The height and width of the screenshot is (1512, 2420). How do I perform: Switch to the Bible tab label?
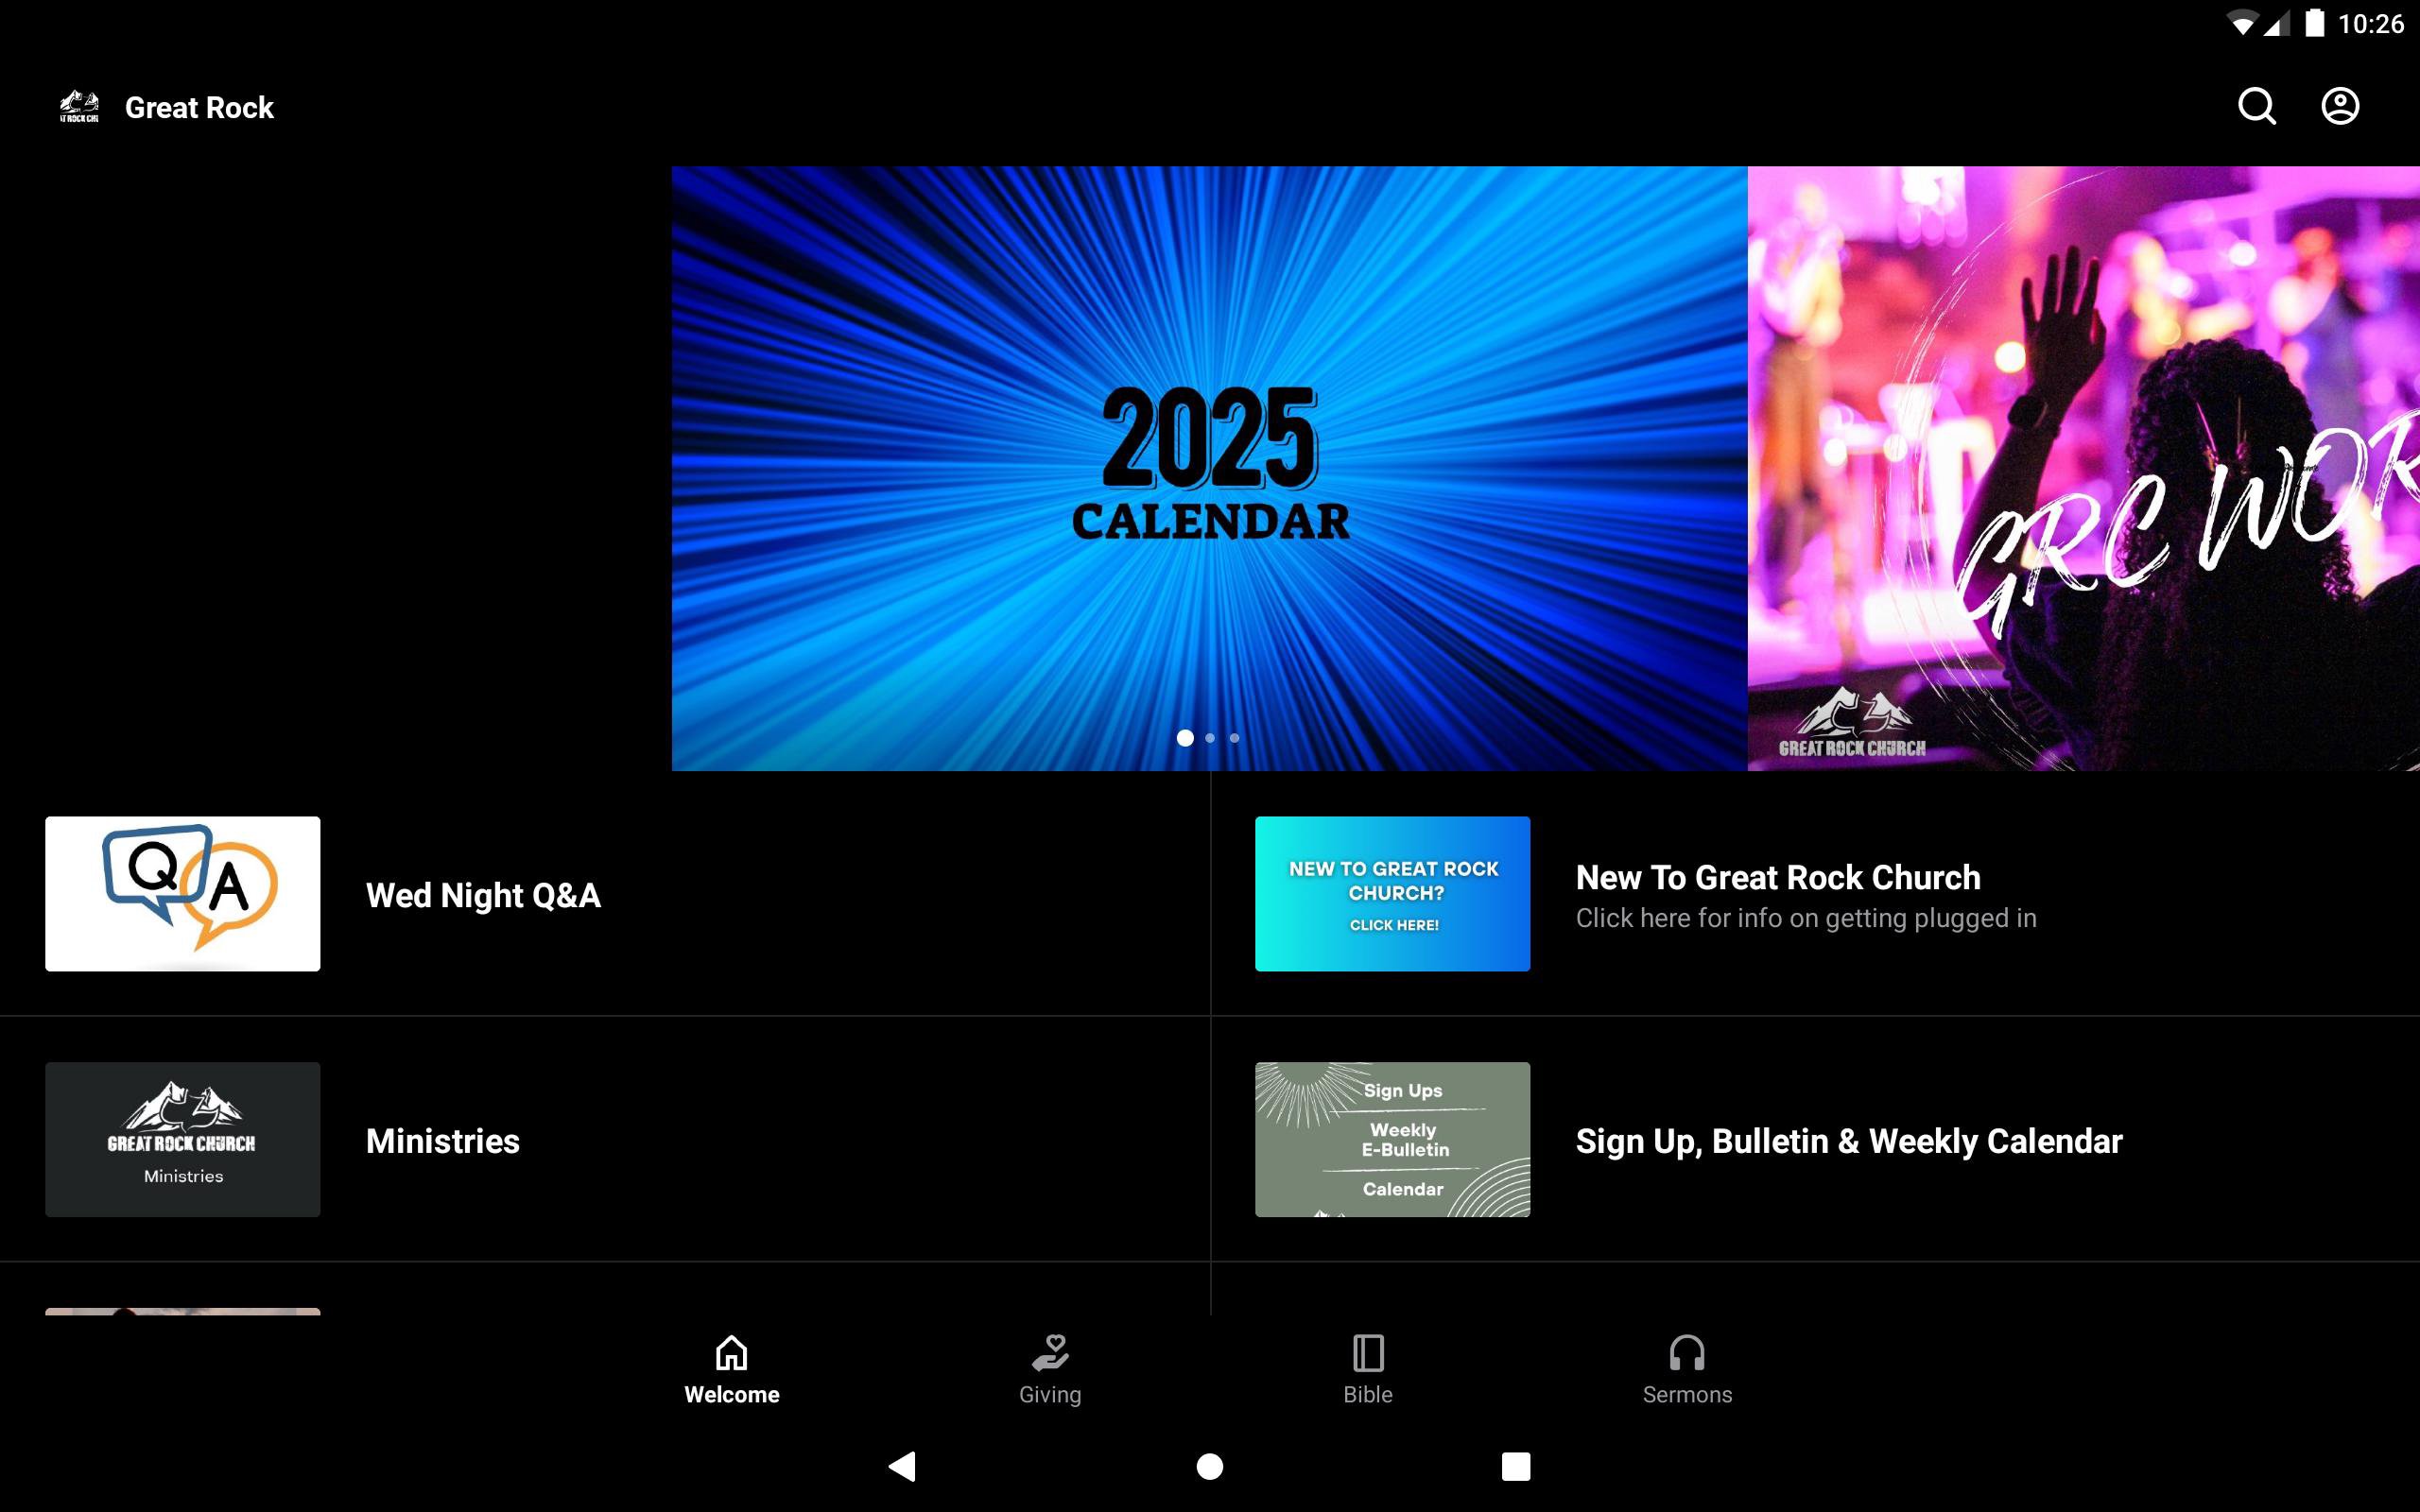coord(1368,1394)
